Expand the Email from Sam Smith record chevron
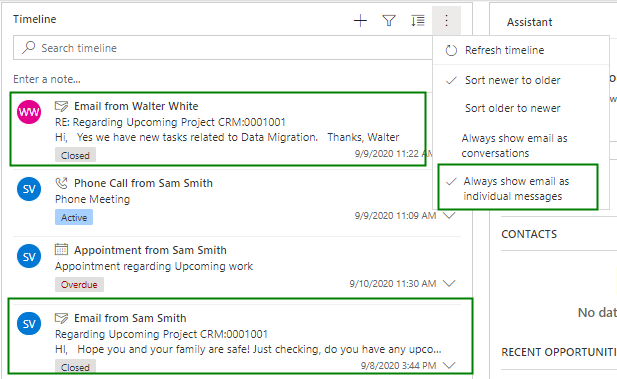 (x=449, y=365)
